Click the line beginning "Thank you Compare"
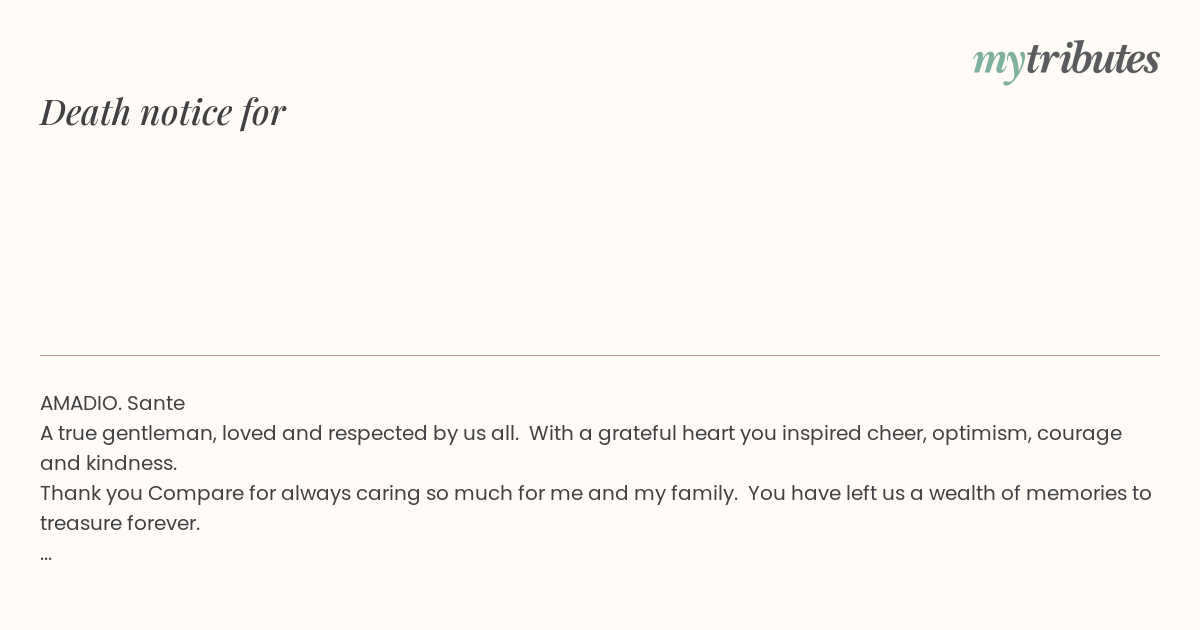 (x=596, y=494)
